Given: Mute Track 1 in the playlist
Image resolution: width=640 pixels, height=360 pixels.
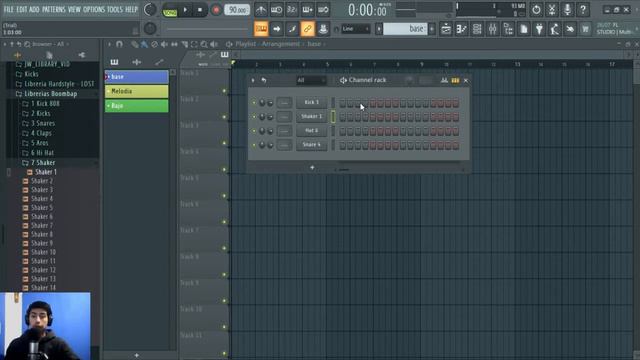Looking at the screenshot, I should tap(224, 91).
